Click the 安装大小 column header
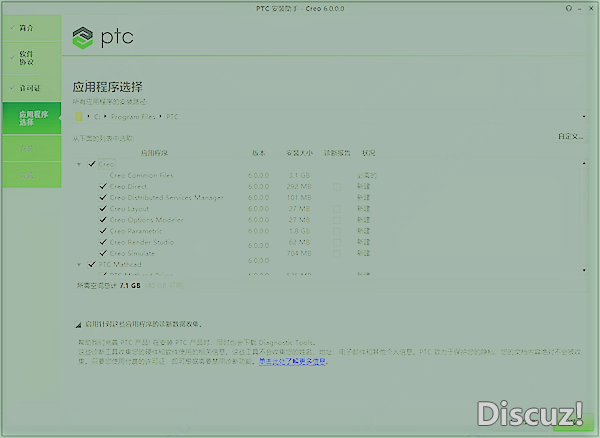Viewport: 600px width, 438px height. [x=299, y=153]
